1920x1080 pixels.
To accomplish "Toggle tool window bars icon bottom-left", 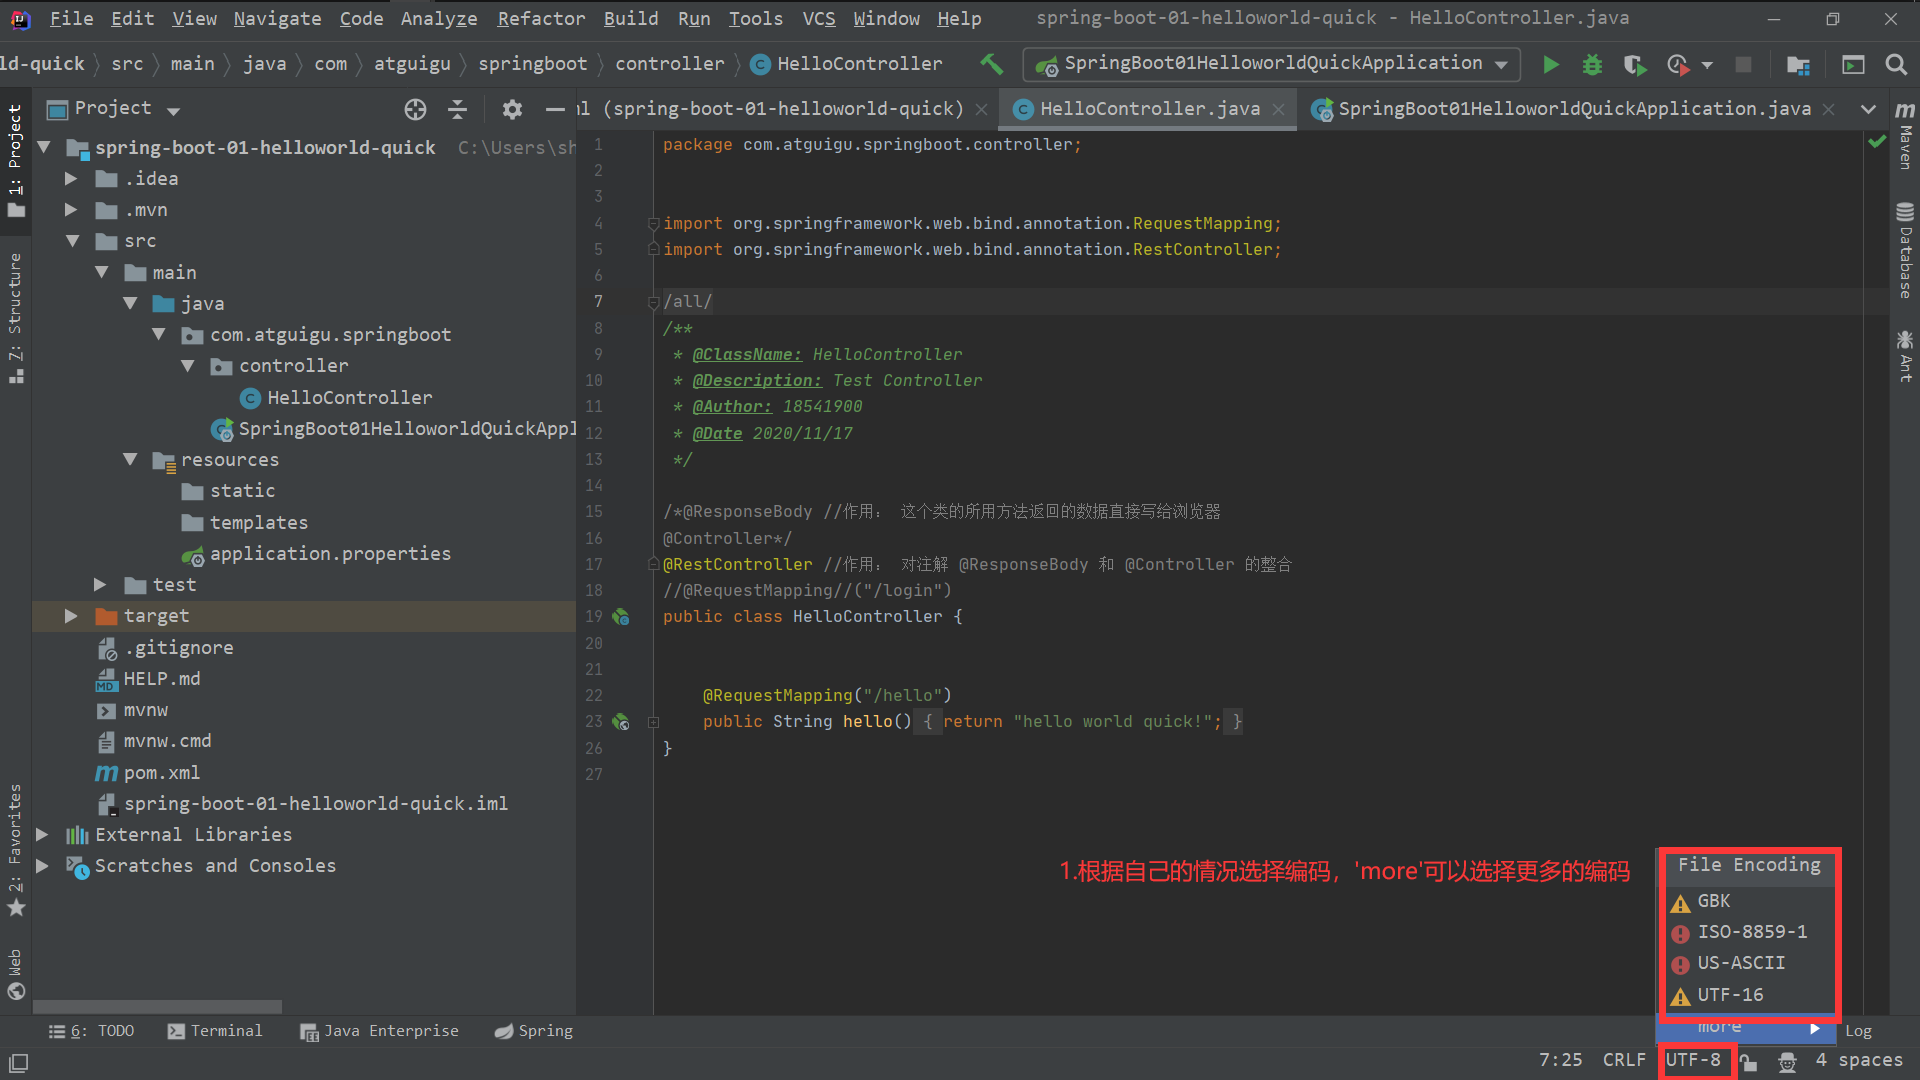I will (18, 1062).
